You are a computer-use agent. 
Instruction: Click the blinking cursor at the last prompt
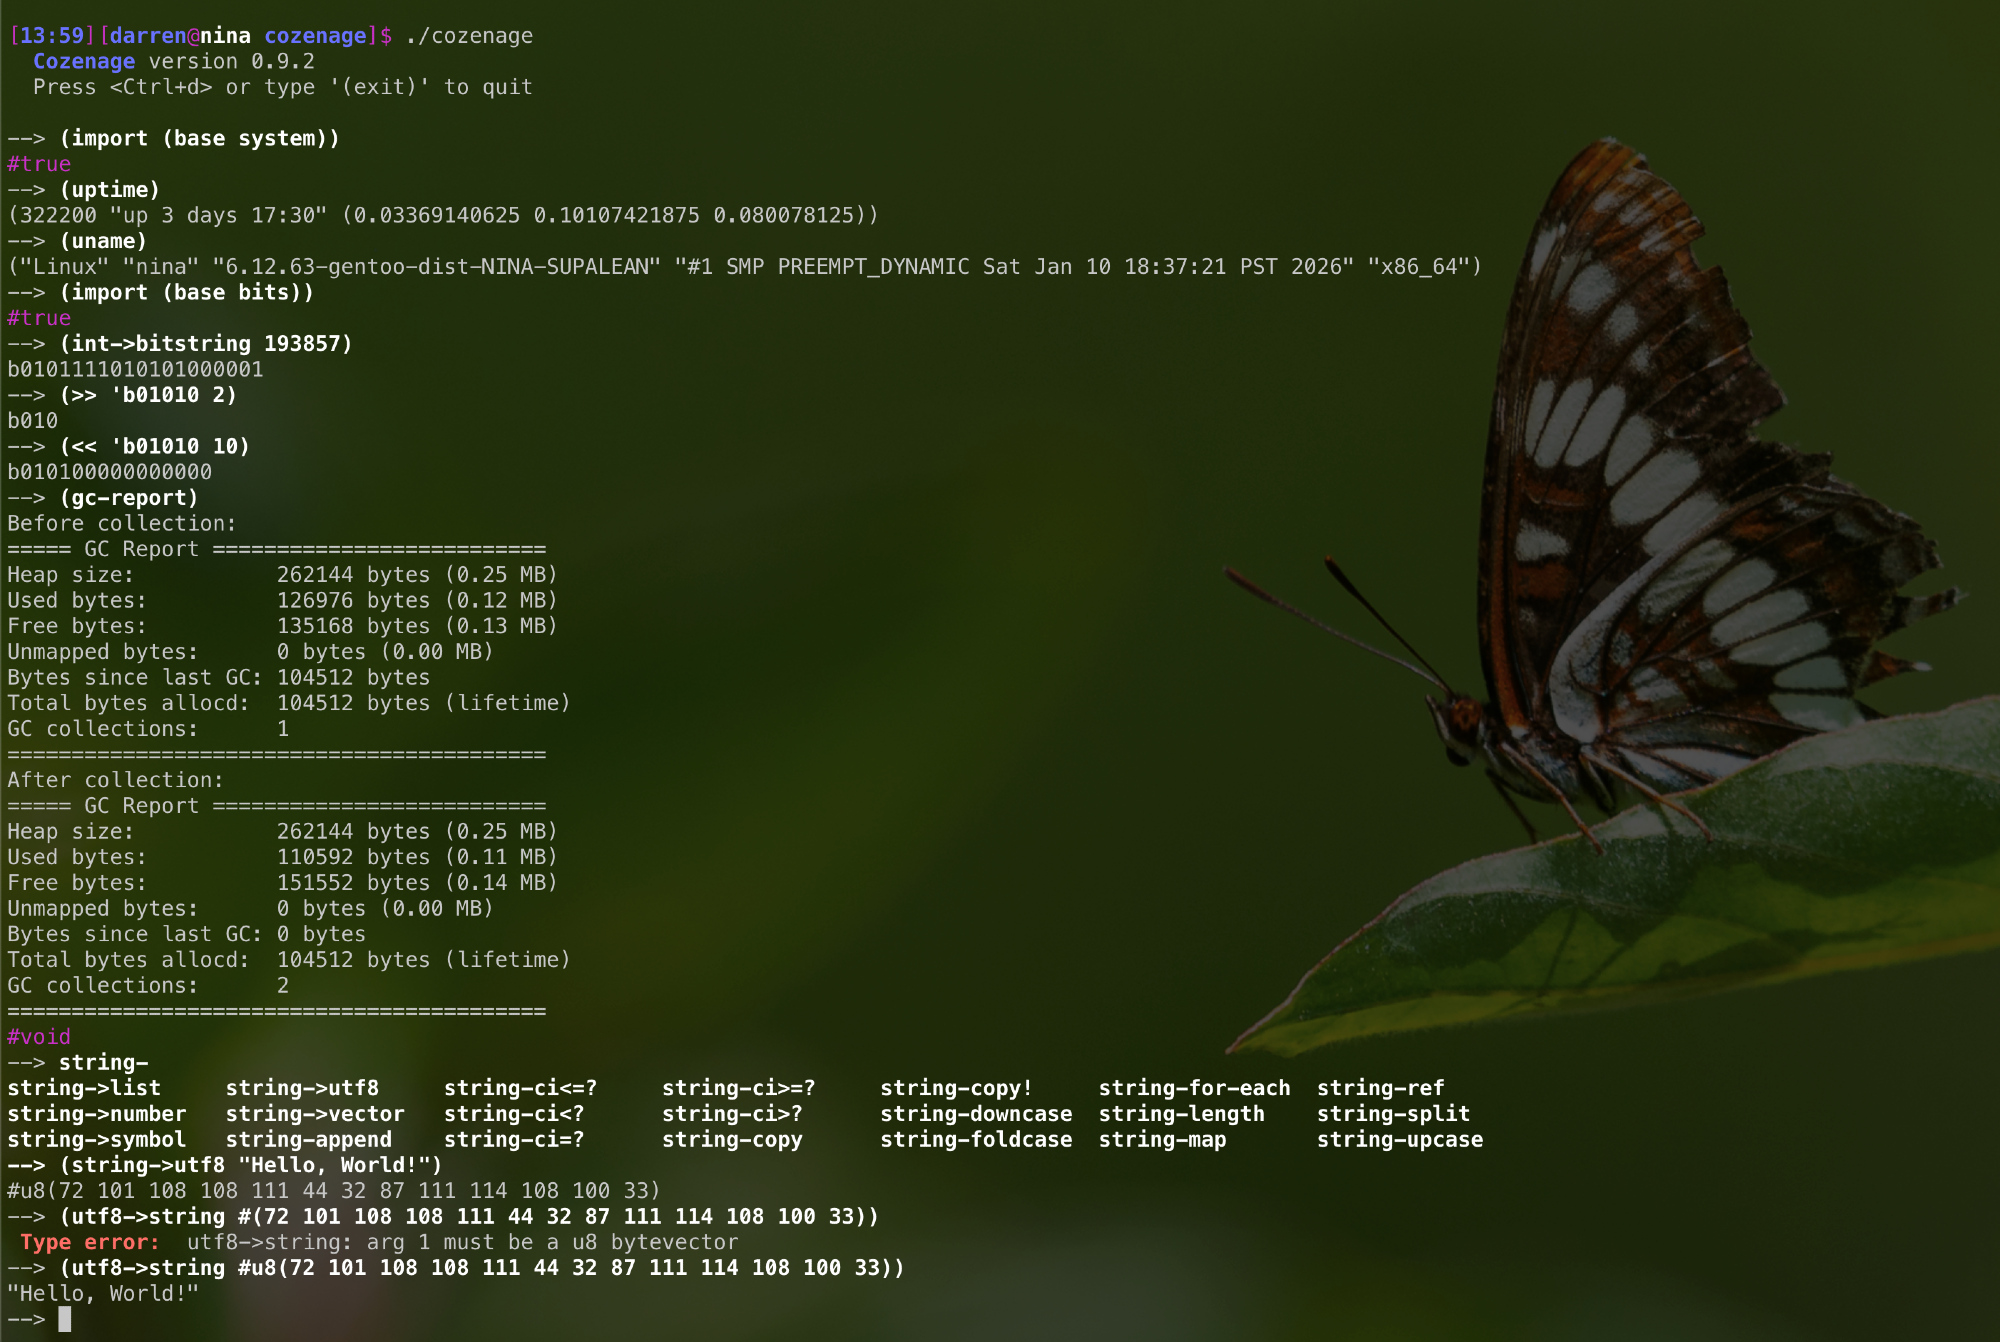pyautogui.click(x=65, y=1319)
